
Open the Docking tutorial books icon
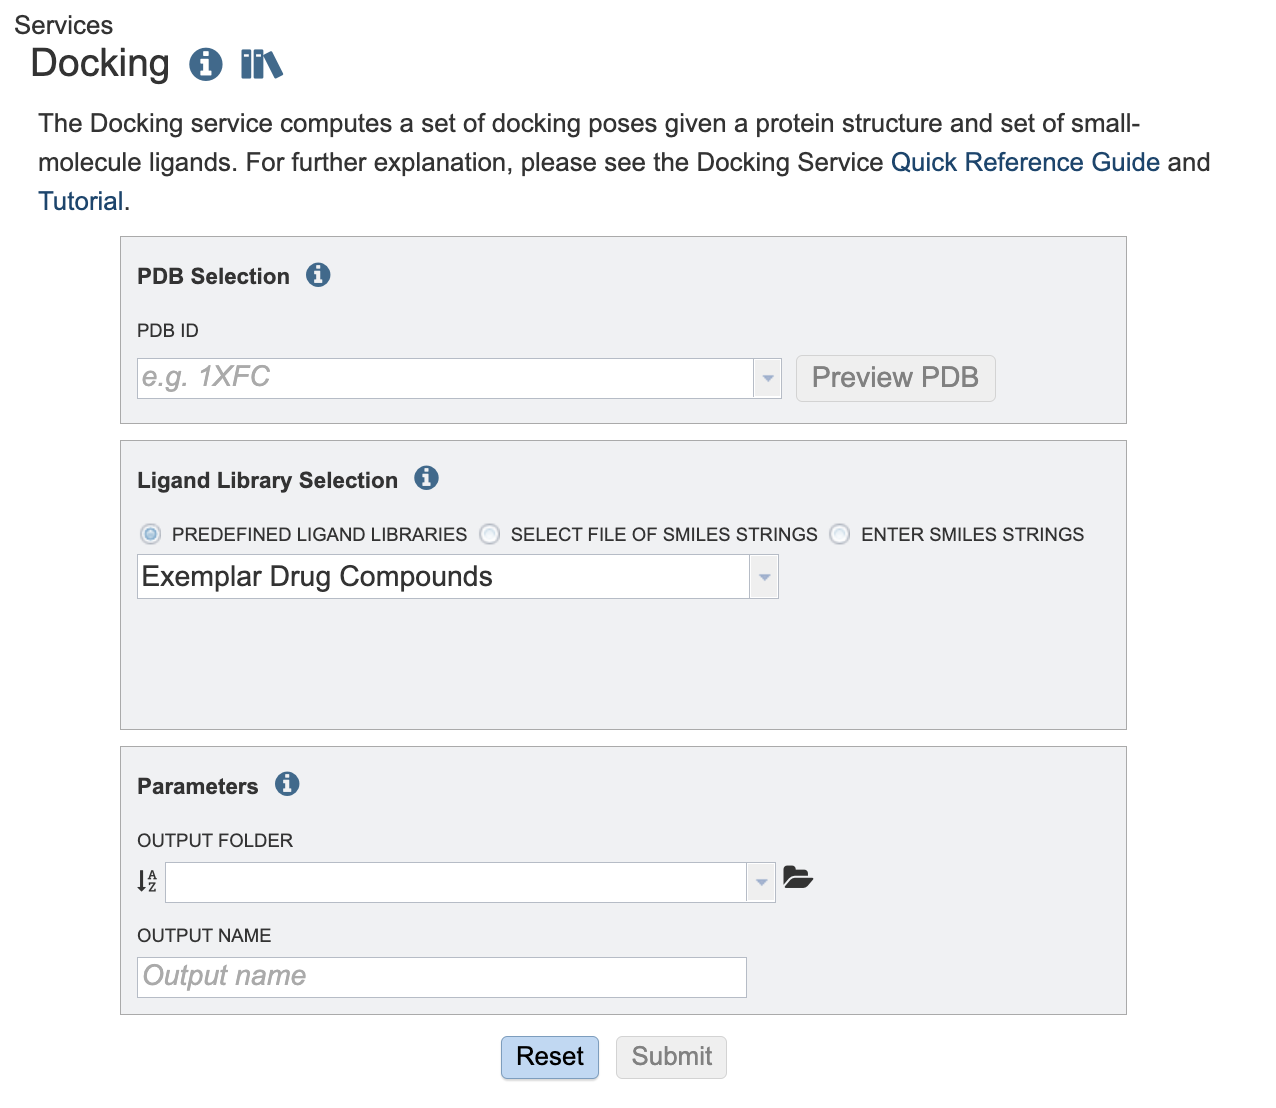coord(262,64)
